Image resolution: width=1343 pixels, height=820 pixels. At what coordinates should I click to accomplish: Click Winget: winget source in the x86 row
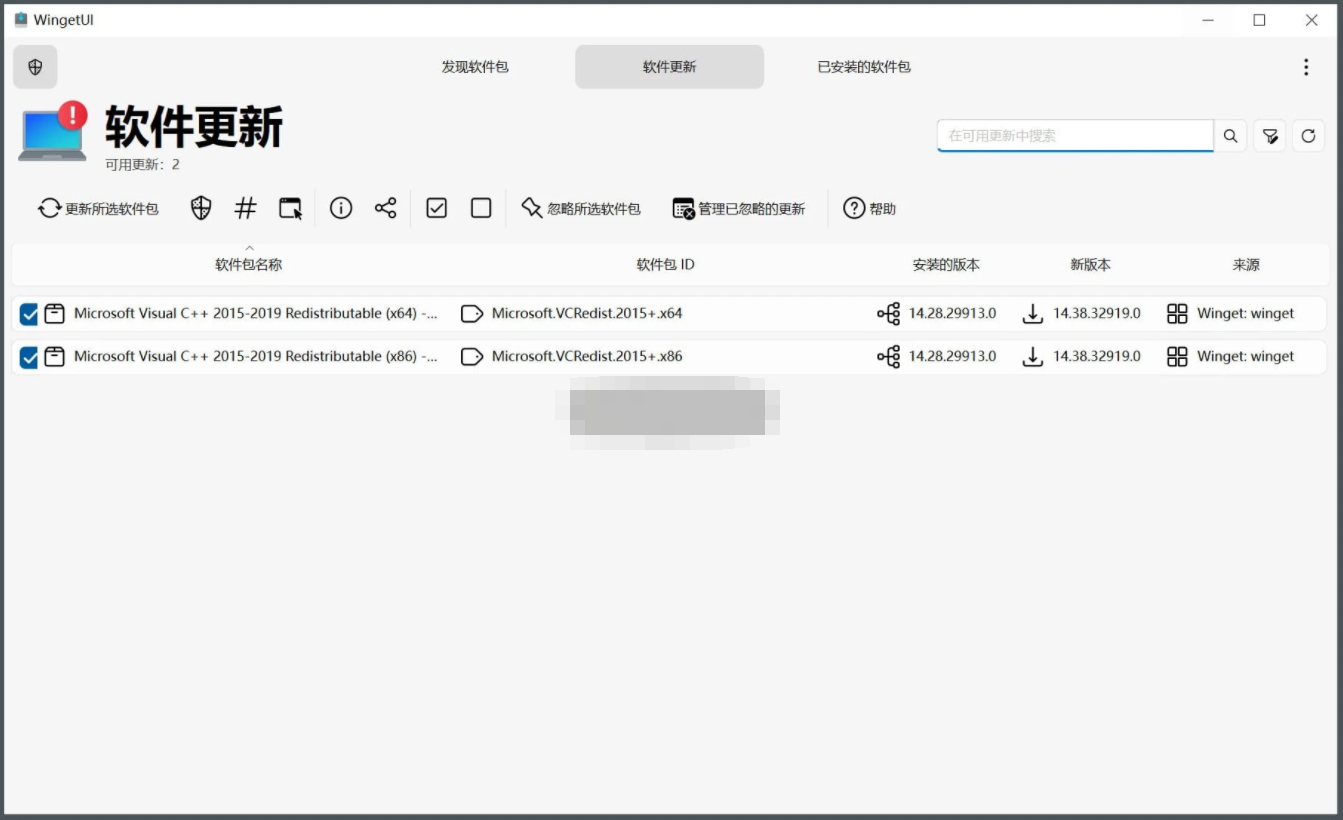1246,357
